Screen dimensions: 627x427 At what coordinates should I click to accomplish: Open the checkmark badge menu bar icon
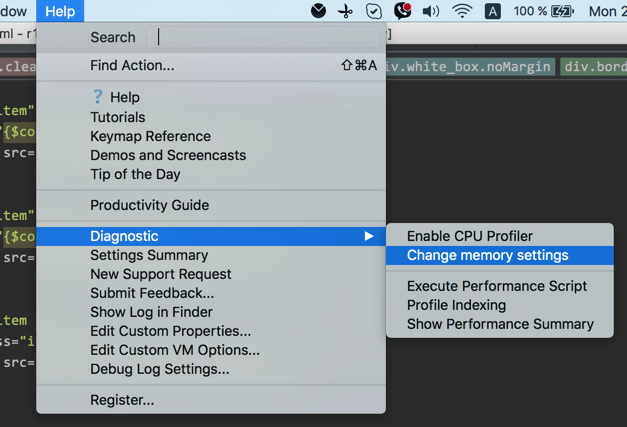pyautogui.click(x=373, y=11)
